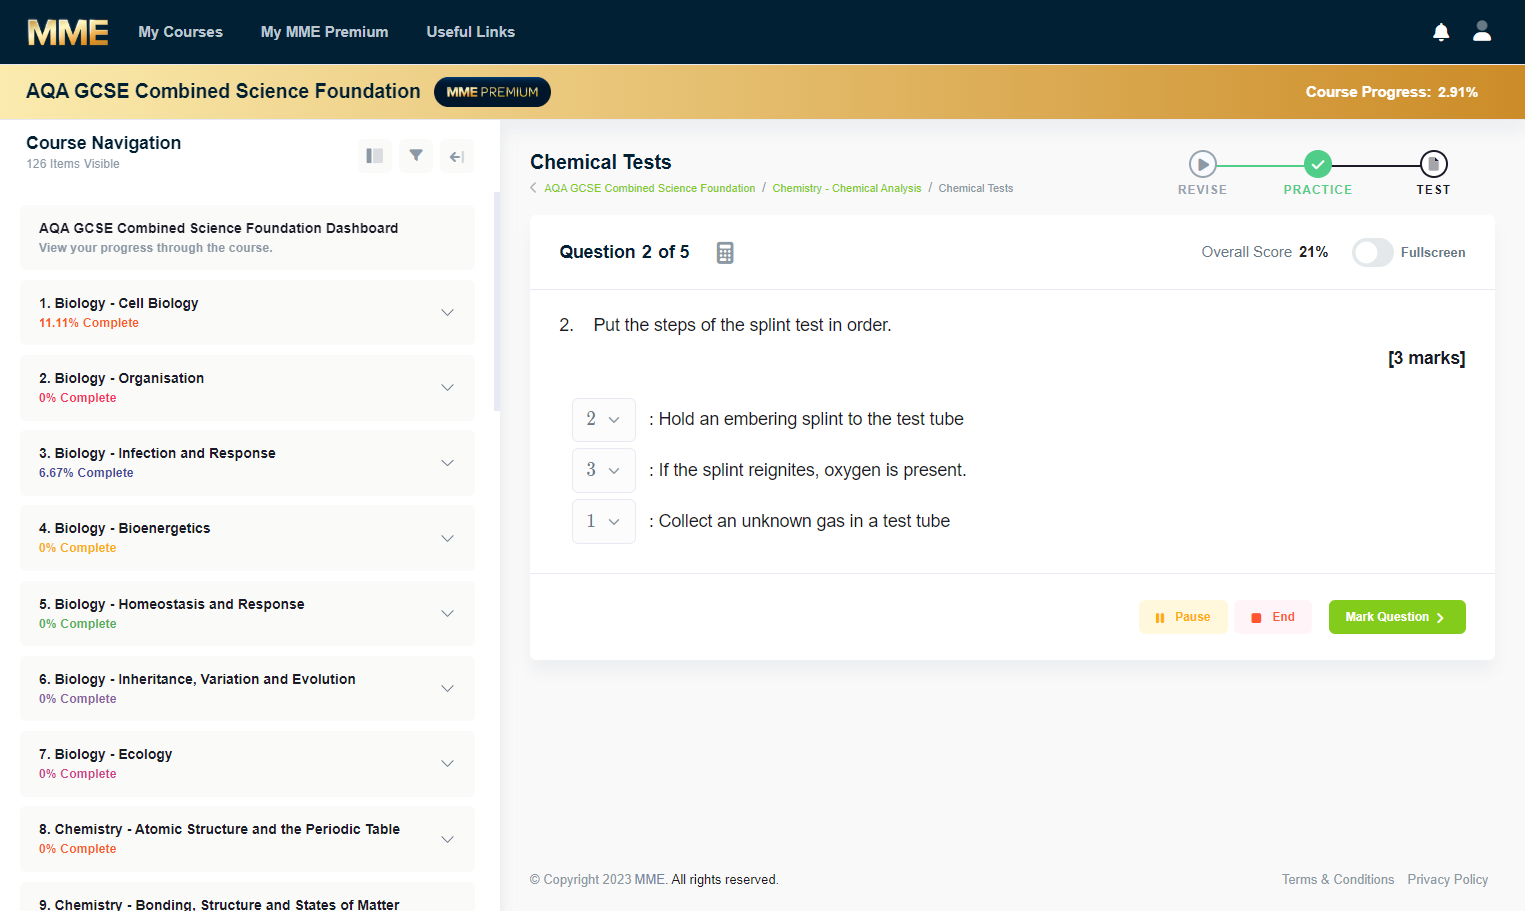The image size is (1525, 911).
Task: Switch to TEST step tab
Action: (1433, 190)
